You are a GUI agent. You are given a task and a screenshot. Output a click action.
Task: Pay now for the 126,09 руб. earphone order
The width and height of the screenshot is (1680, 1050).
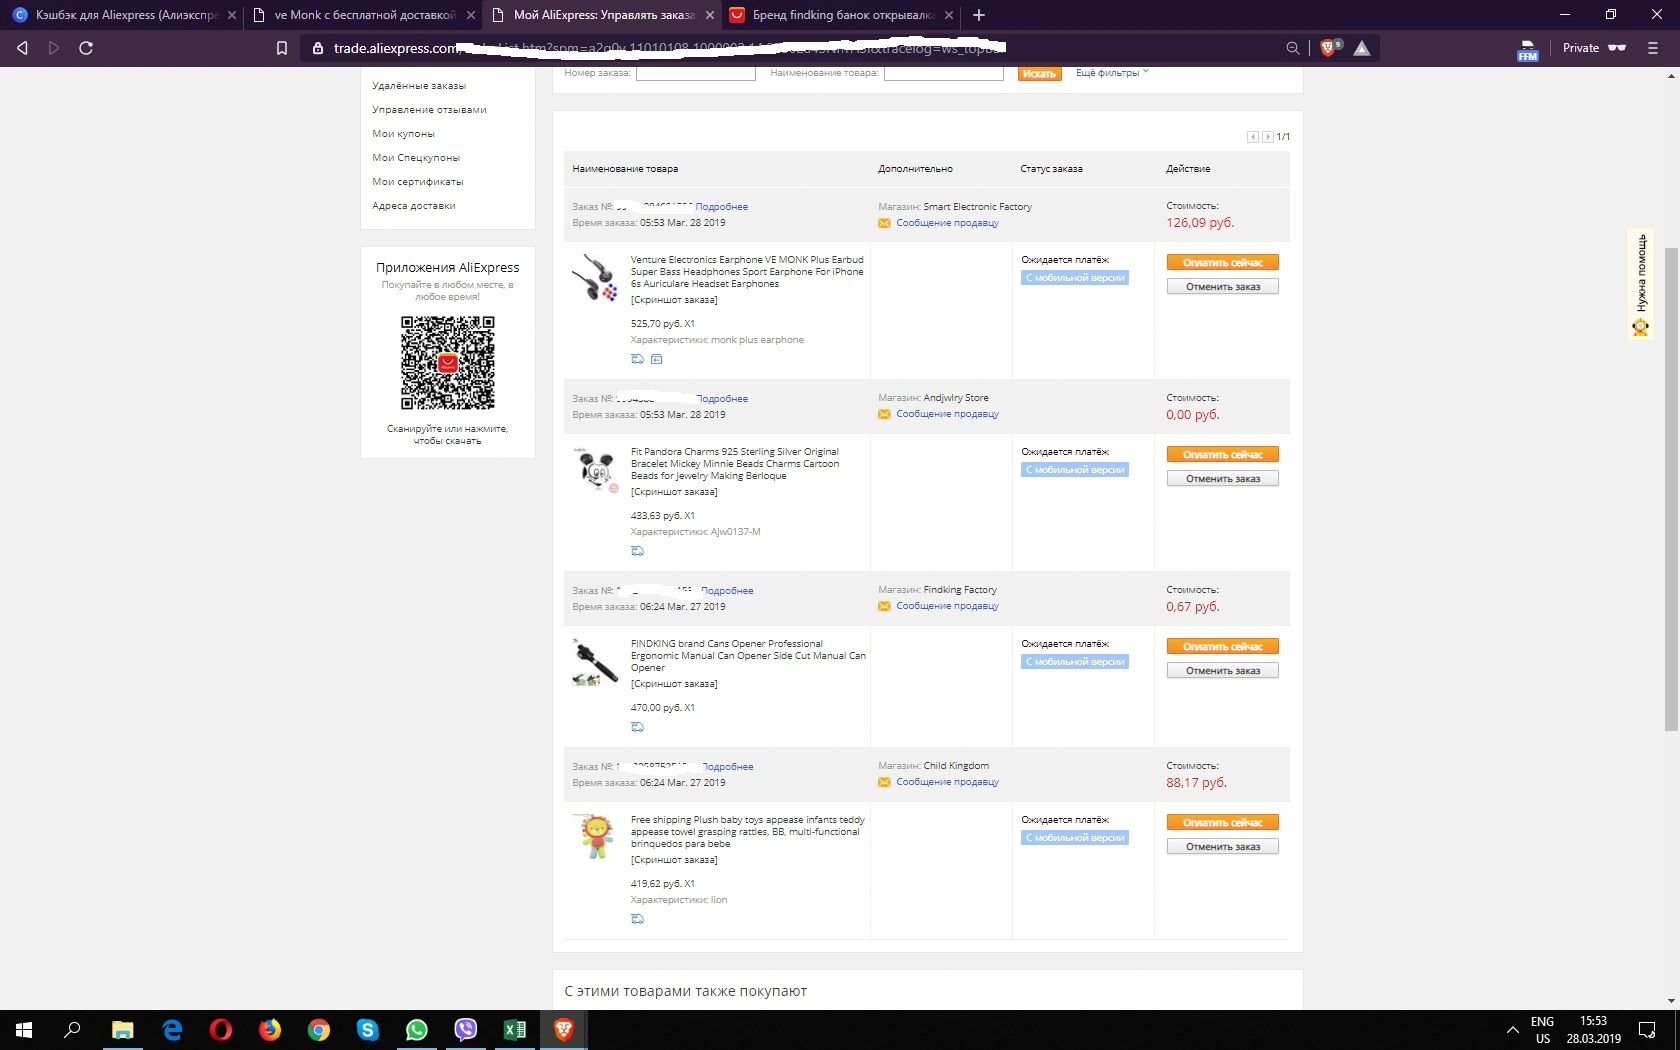[1223, 263]
